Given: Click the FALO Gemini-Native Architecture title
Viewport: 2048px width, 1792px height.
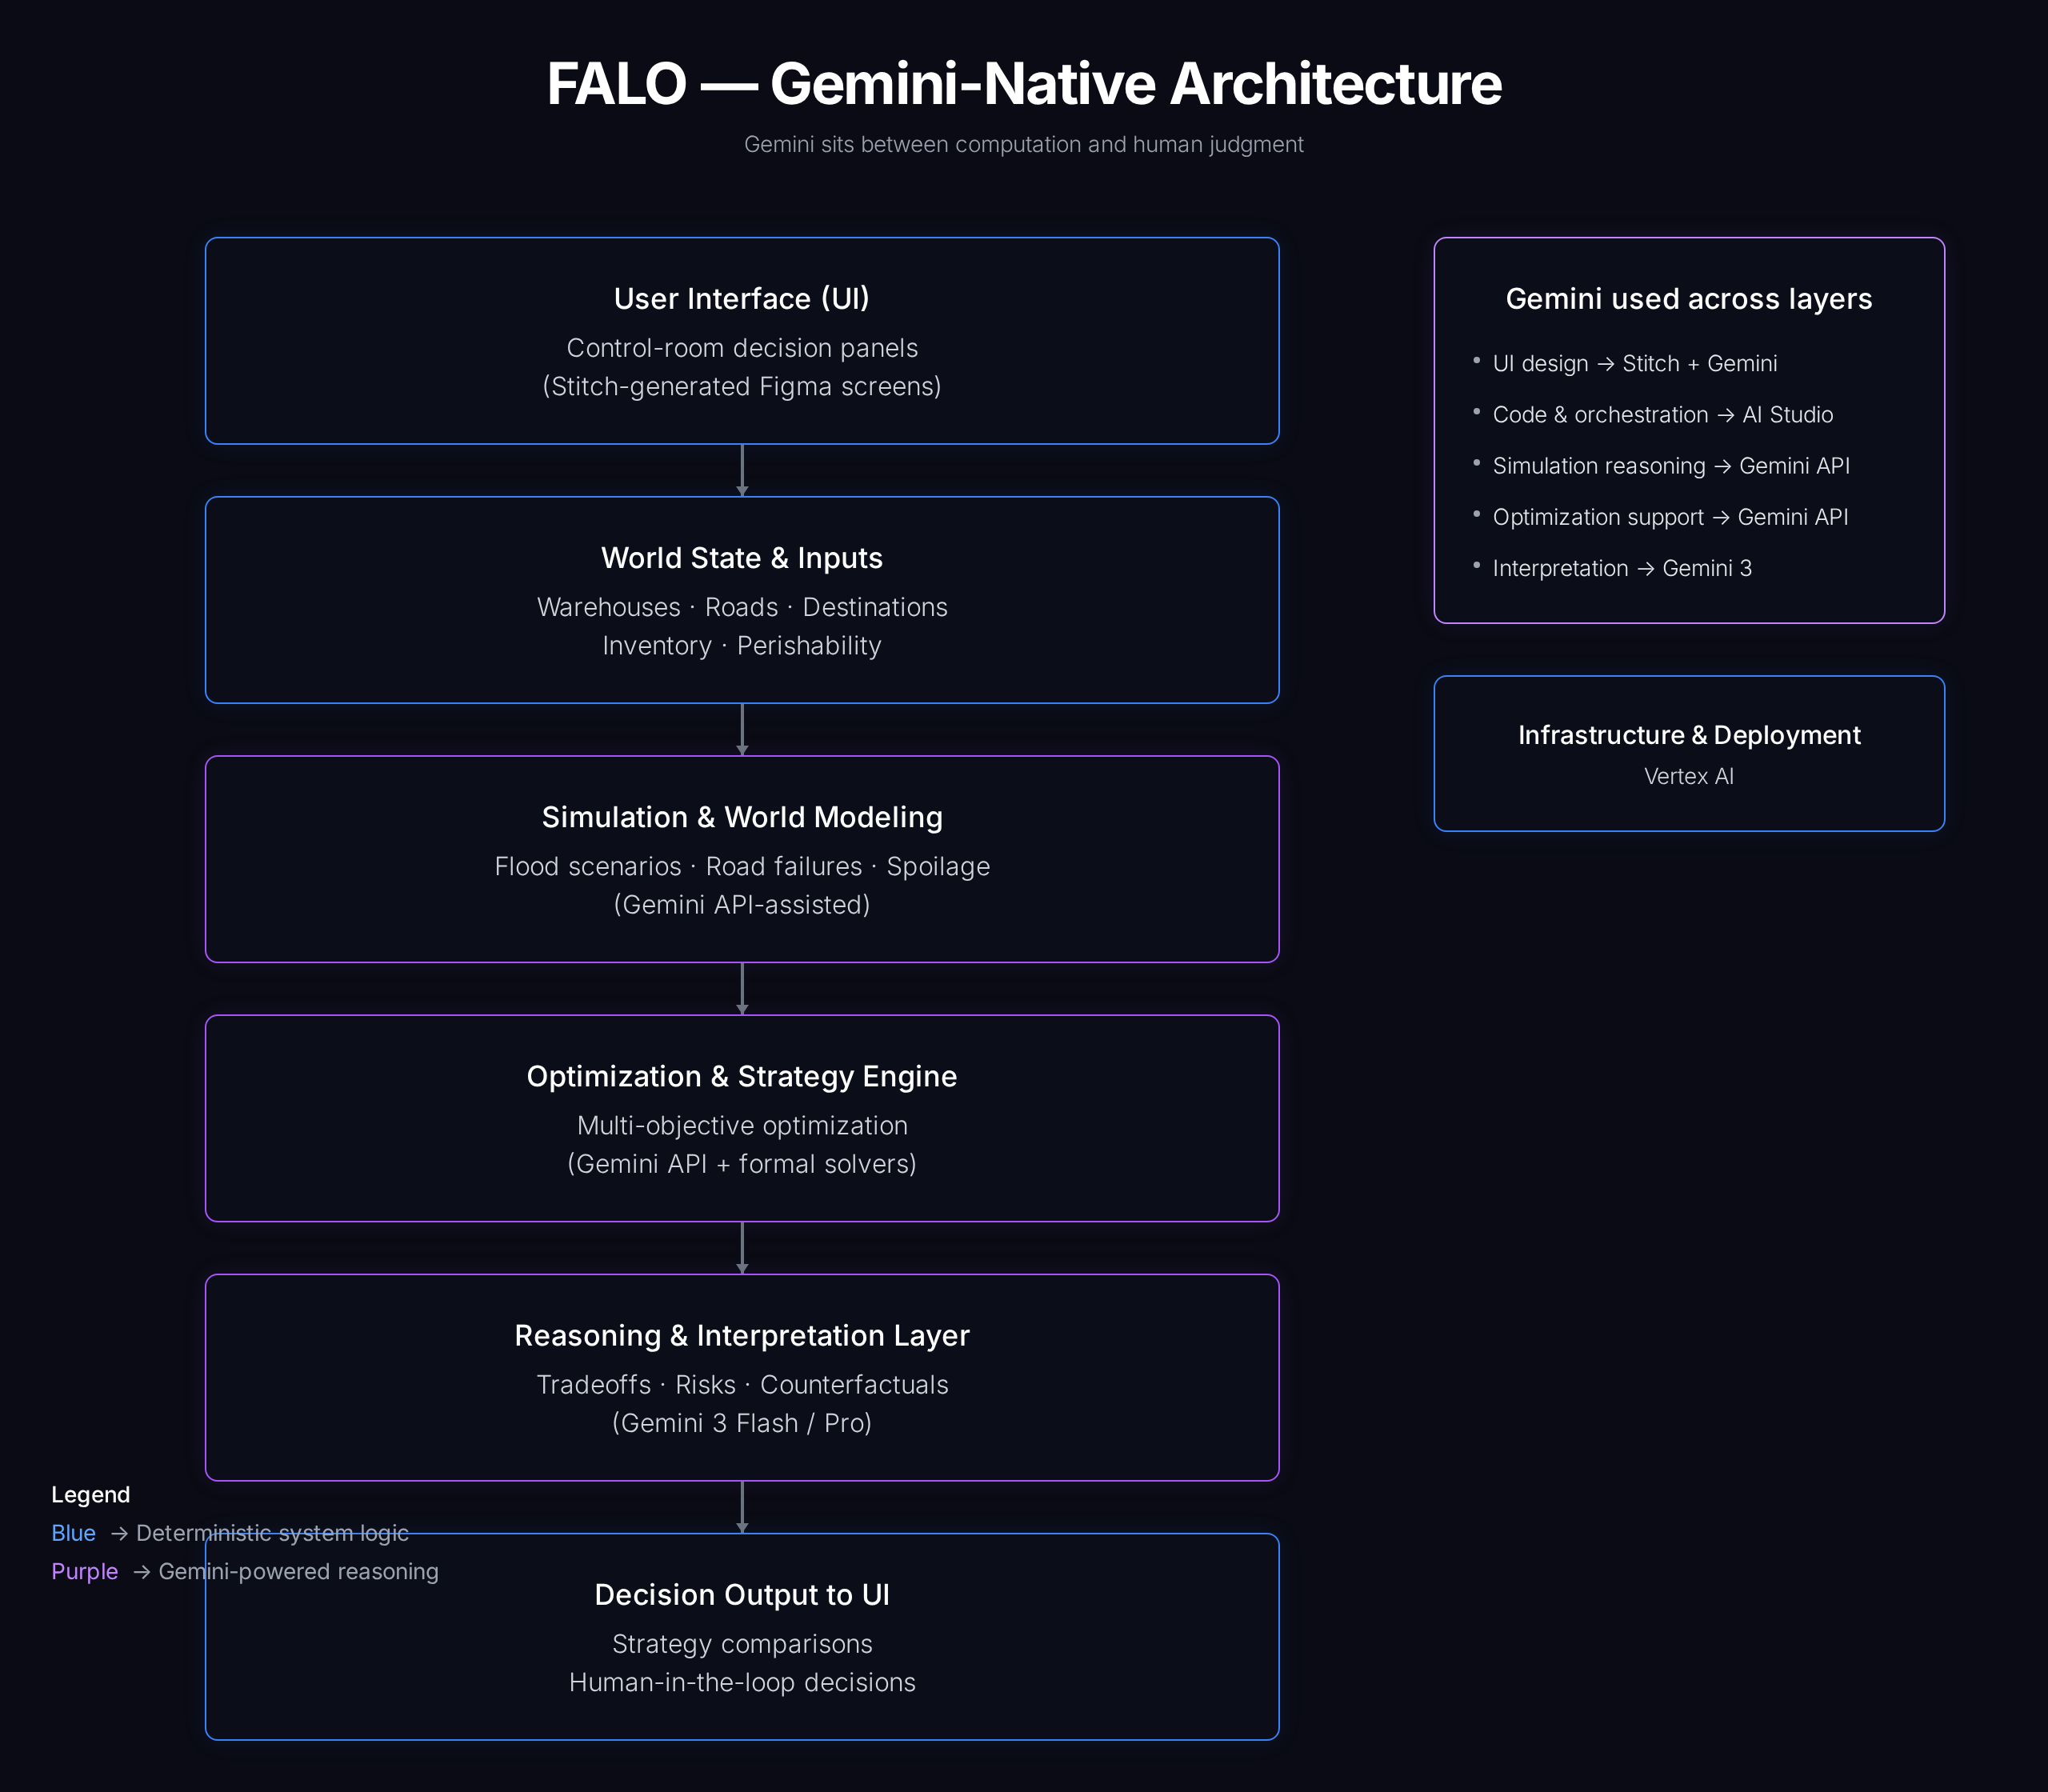Looking at the screenshot, I should pyautogui.click(x=1023, y=83).
